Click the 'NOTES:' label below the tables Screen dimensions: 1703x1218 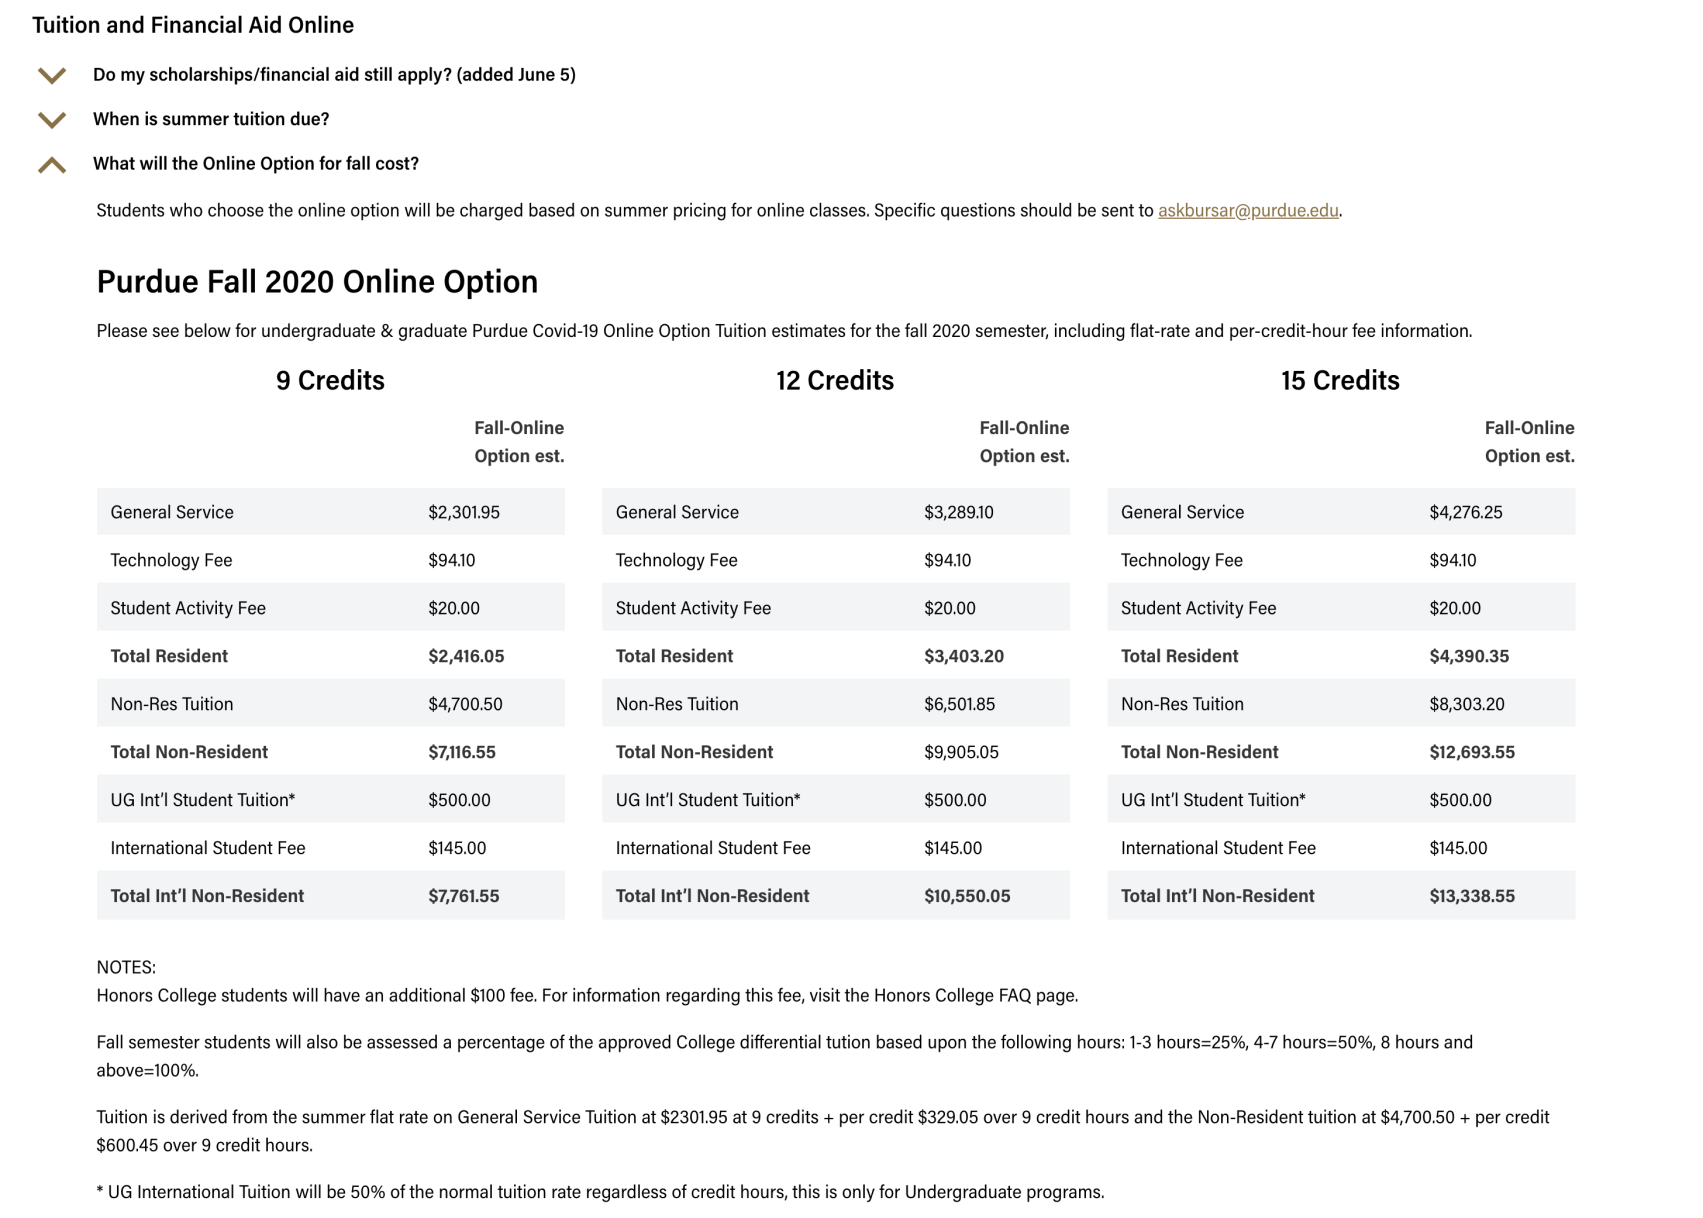tap(126, 967)
